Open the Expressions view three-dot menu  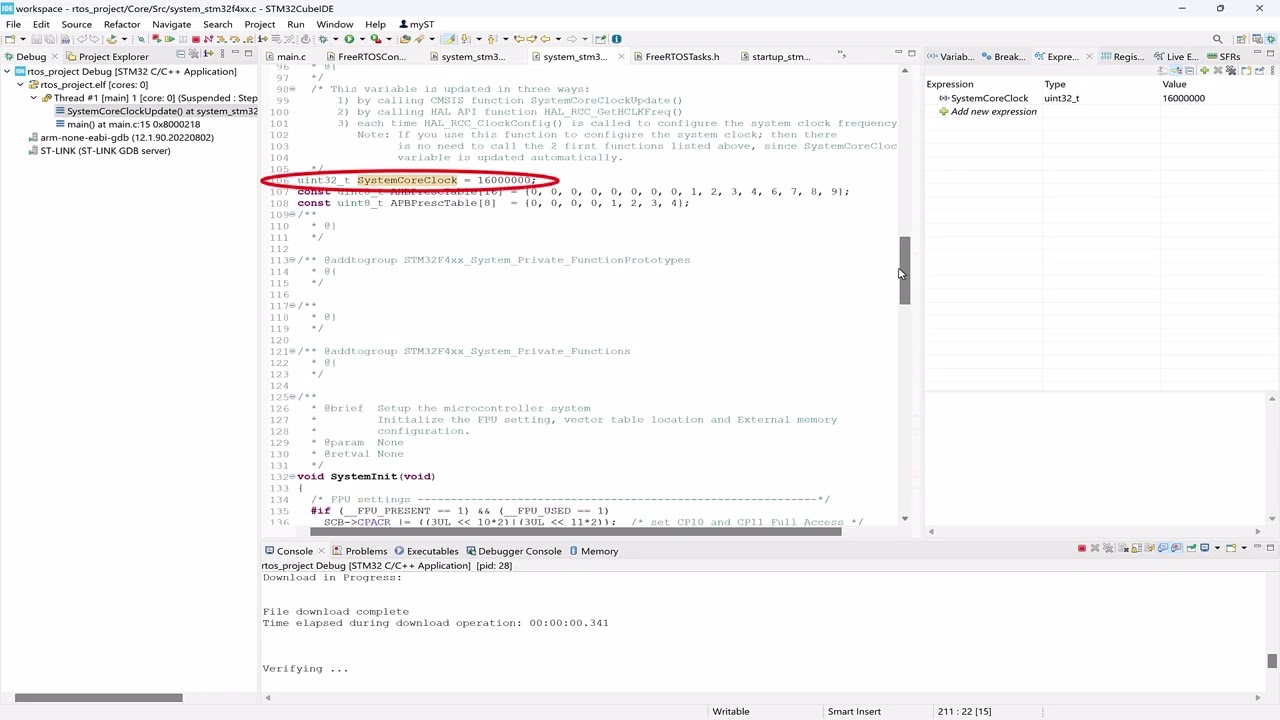(1272, 70)
